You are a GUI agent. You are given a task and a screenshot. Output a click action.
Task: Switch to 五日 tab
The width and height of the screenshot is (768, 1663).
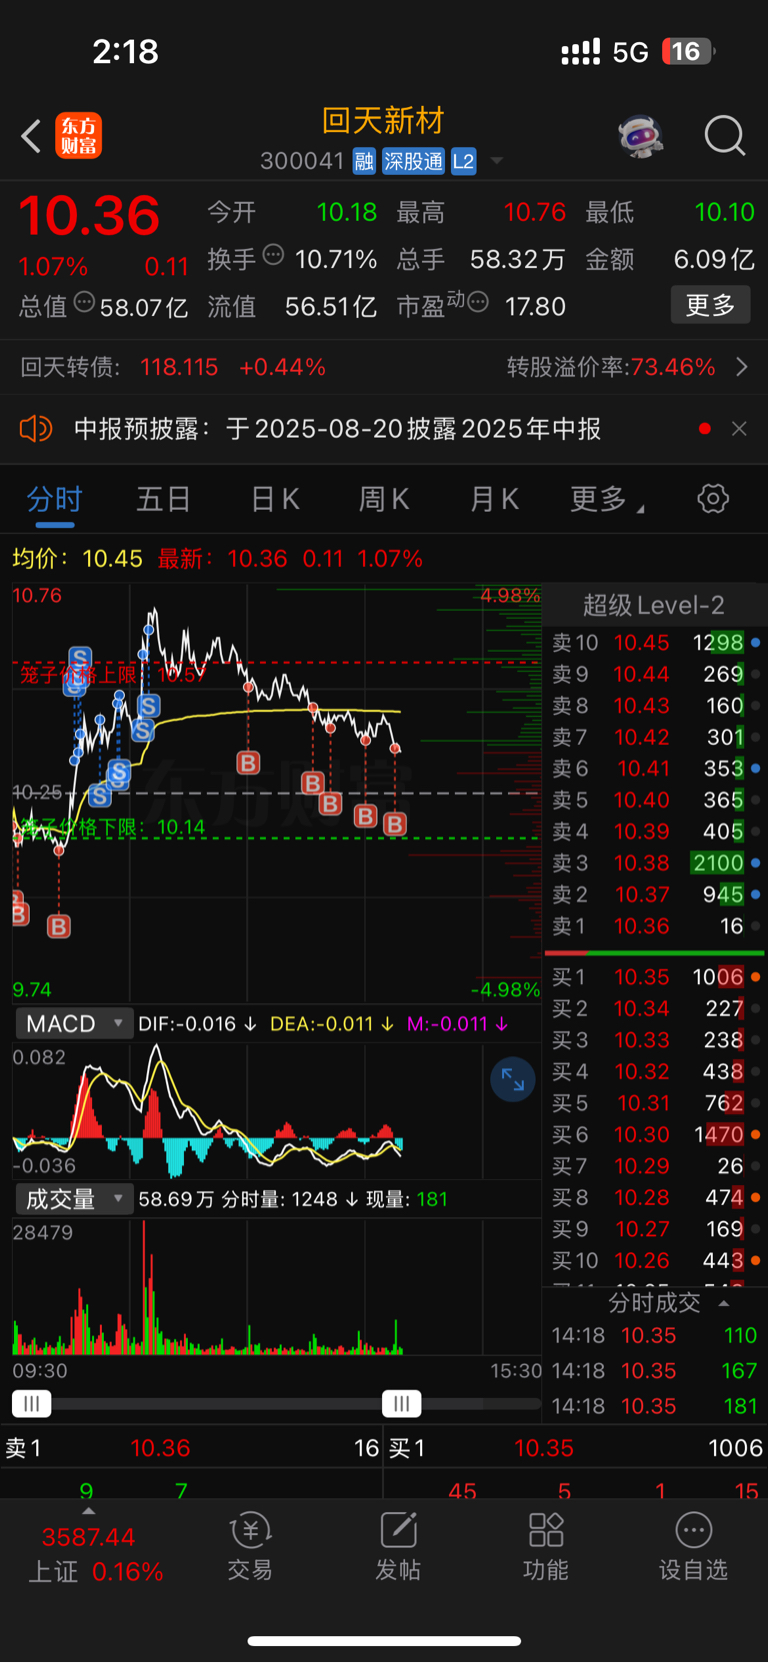pyautogui.click(x=163, y=499)
